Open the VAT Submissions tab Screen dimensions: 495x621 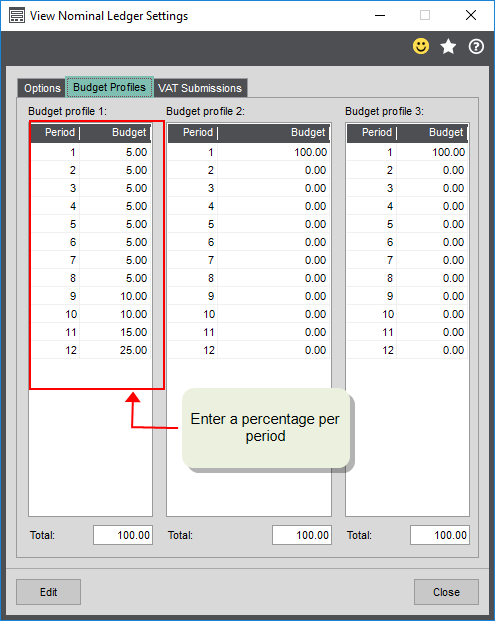coord(200,88)
